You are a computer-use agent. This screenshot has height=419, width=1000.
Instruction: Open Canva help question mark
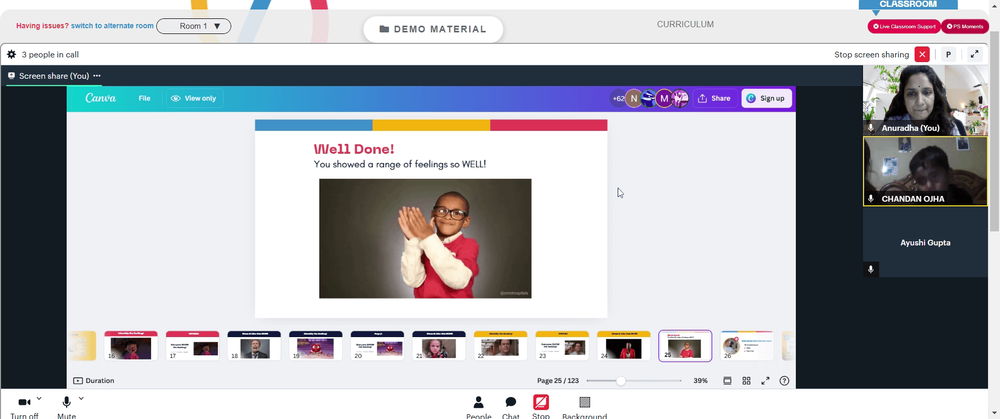(x=784, y=381)
